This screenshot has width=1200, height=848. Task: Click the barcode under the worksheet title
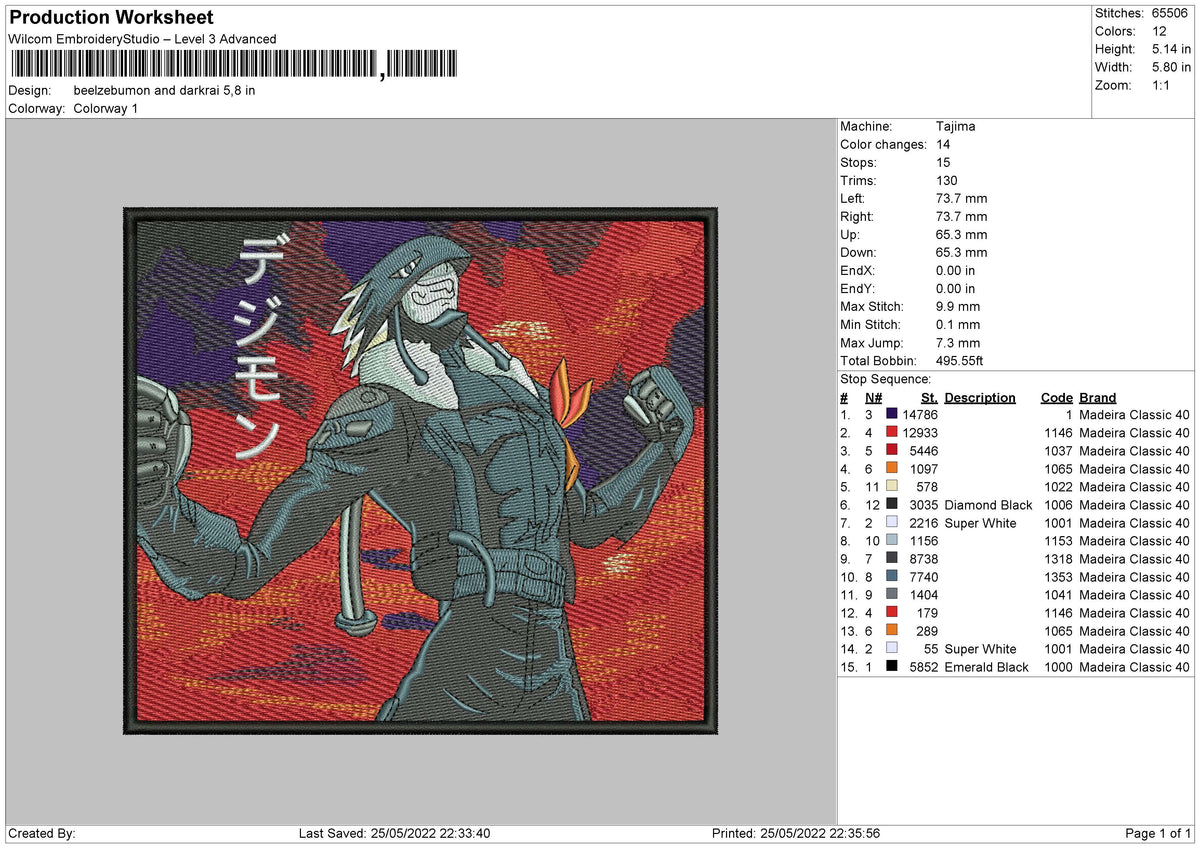234,64
